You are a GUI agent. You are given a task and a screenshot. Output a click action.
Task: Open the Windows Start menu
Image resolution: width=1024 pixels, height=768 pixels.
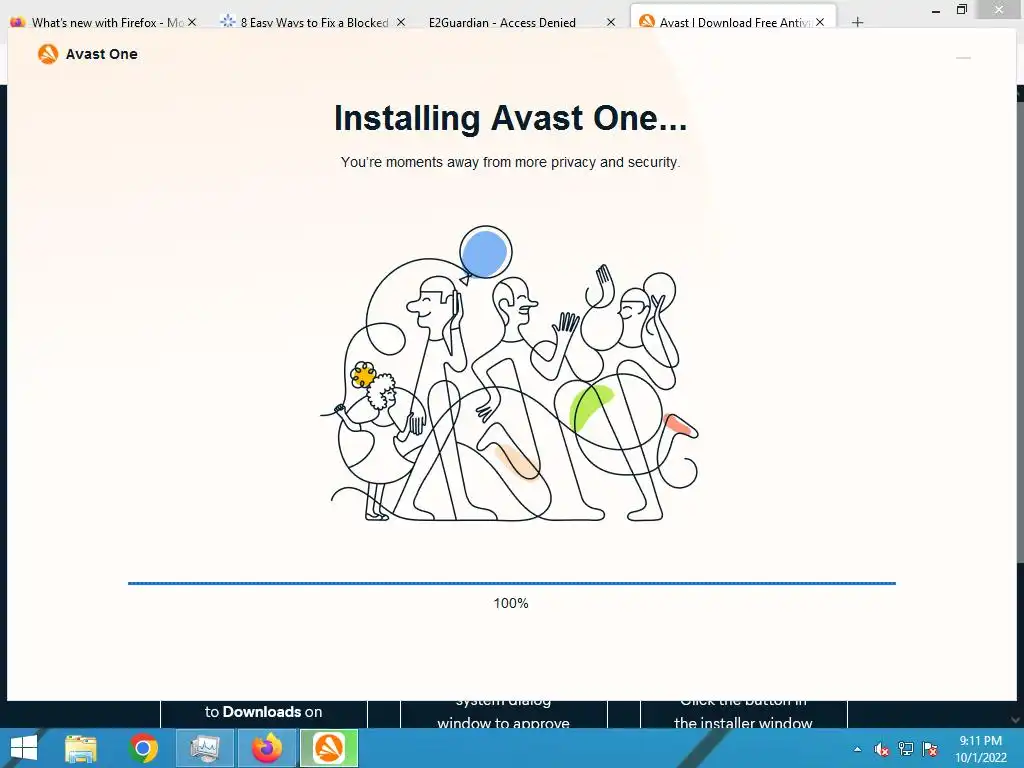click(x=24, y=748)
